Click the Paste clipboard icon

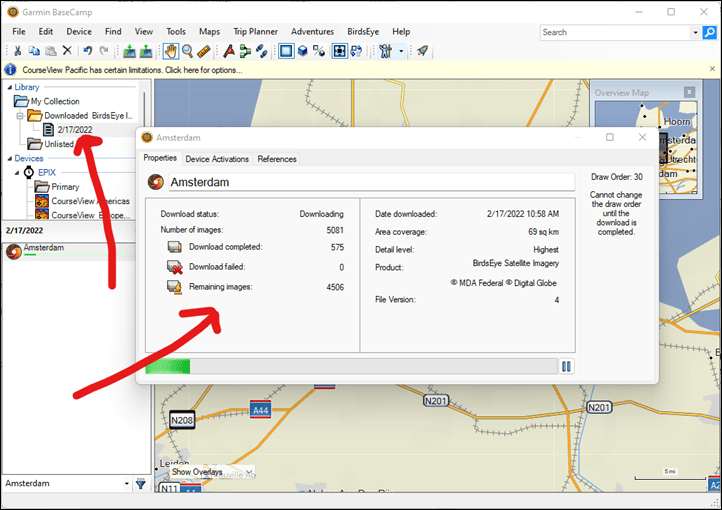coord(51,51)
